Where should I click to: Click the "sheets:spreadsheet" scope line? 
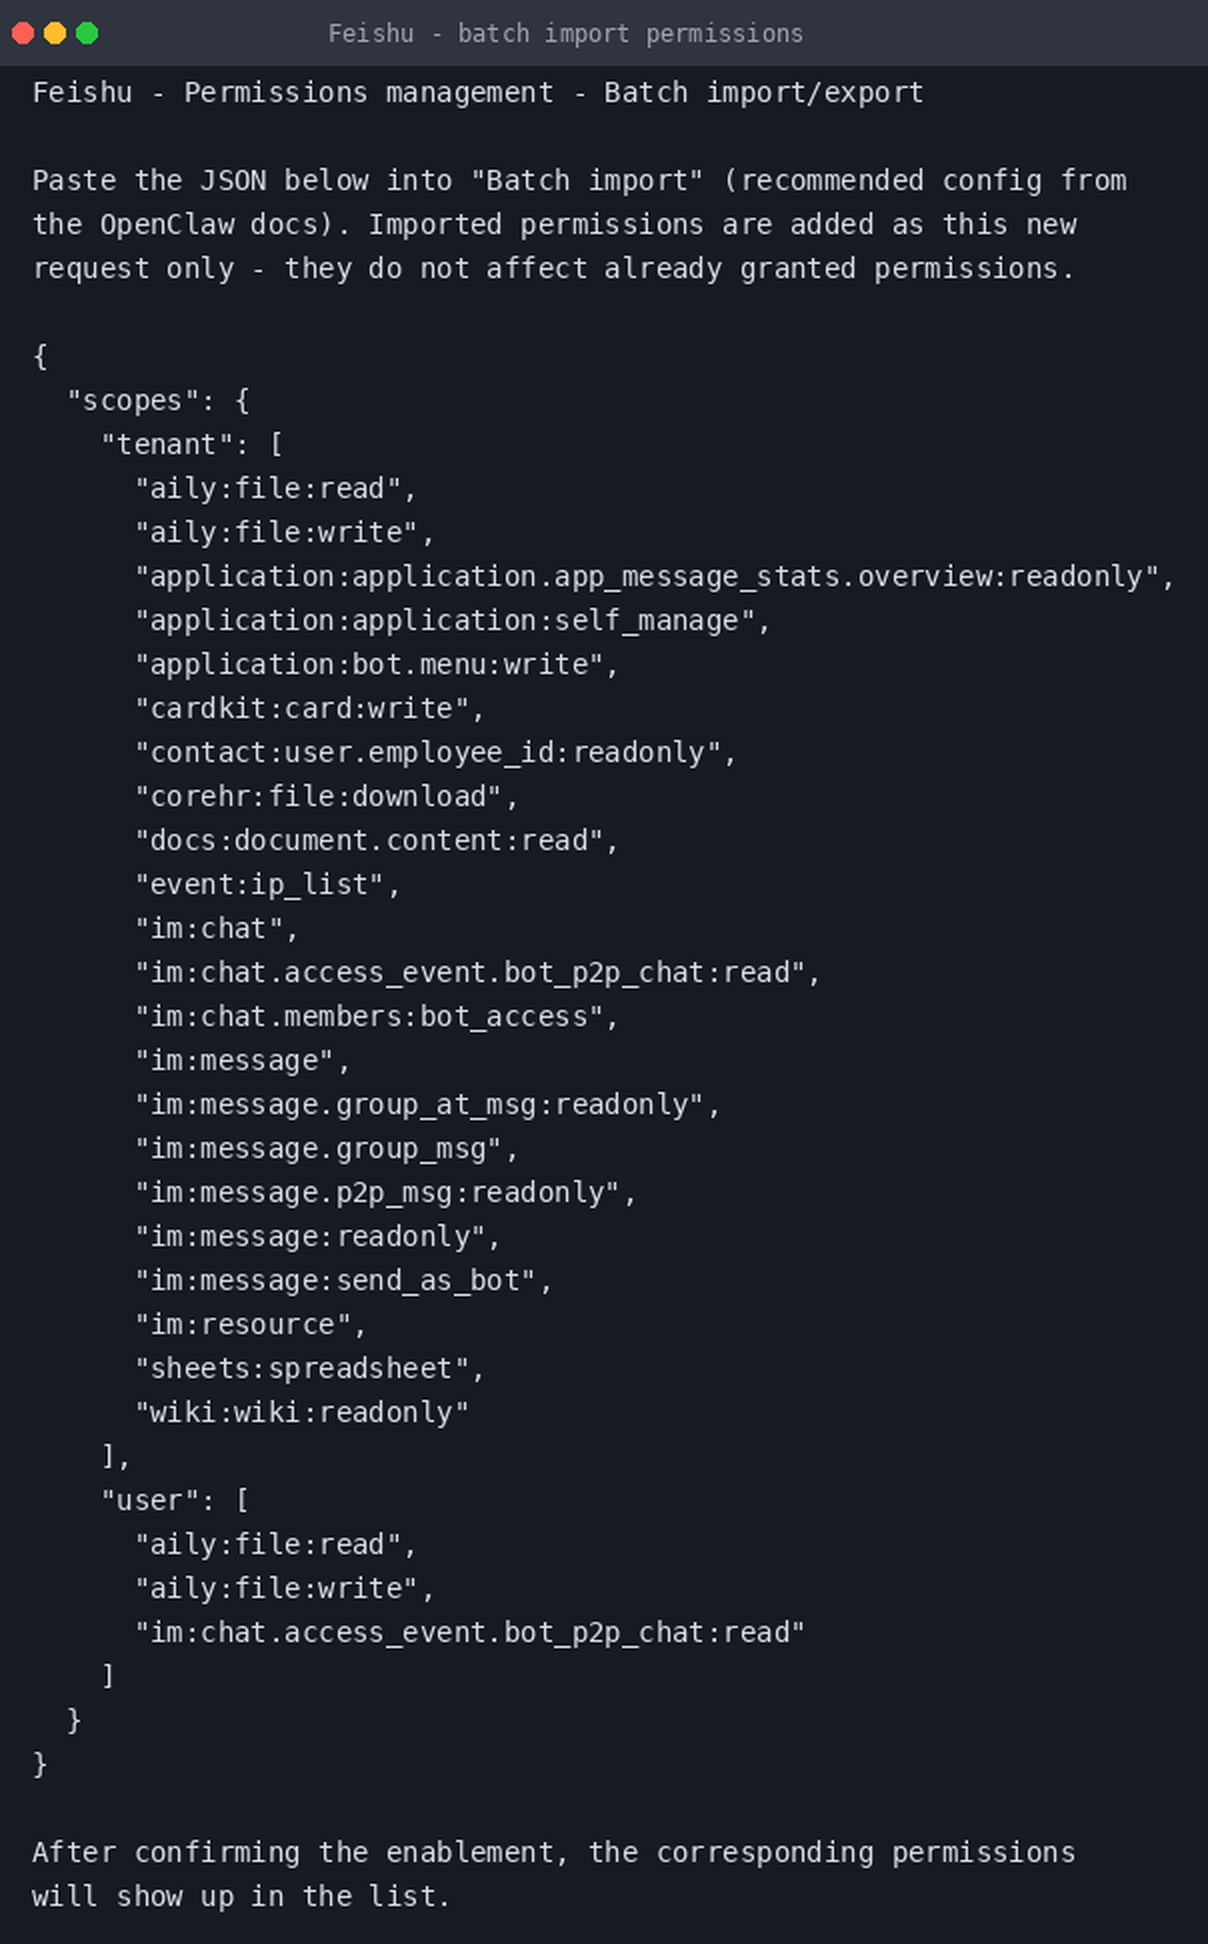coord(309,1369)
